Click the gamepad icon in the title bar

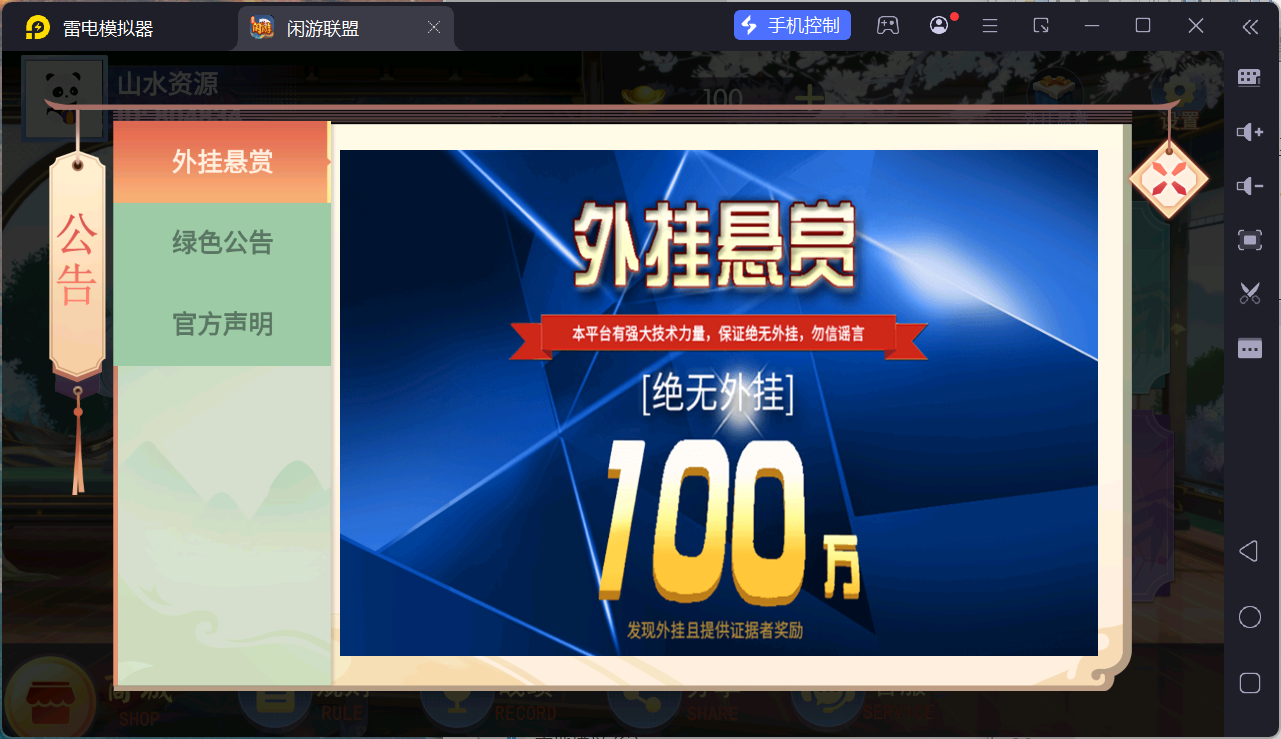click(x=888, y=24)
